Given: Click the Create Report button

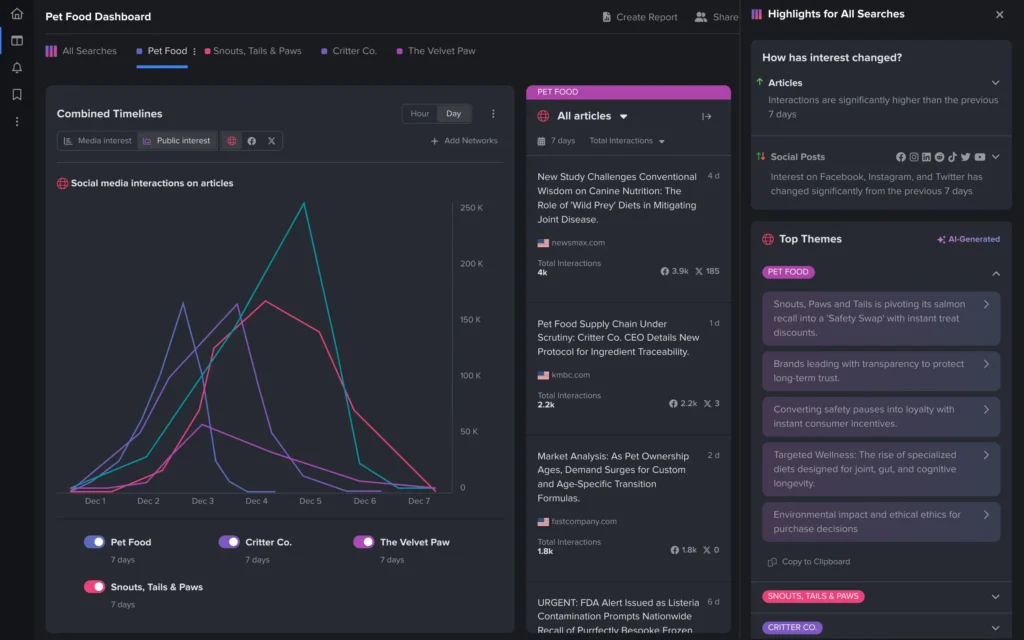Looking at the screenshot, I should [x=640, y=17].
